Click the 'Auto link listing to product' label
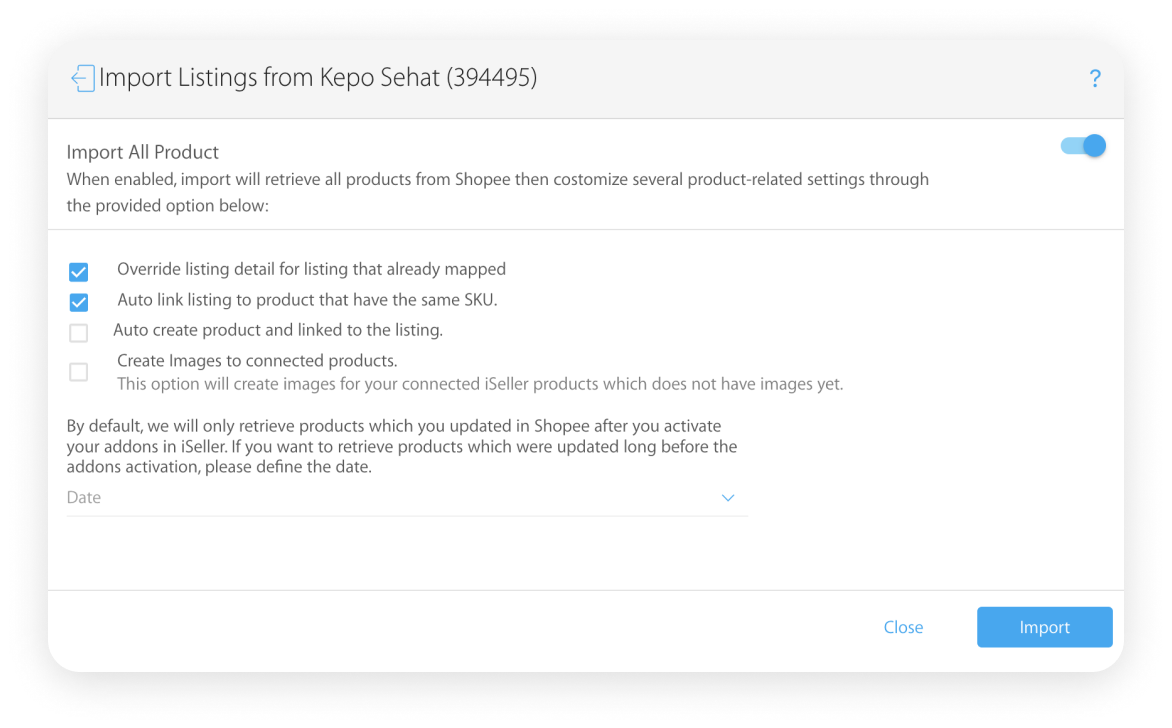This screenshot has height=728, width=1172. coord(307,300)
